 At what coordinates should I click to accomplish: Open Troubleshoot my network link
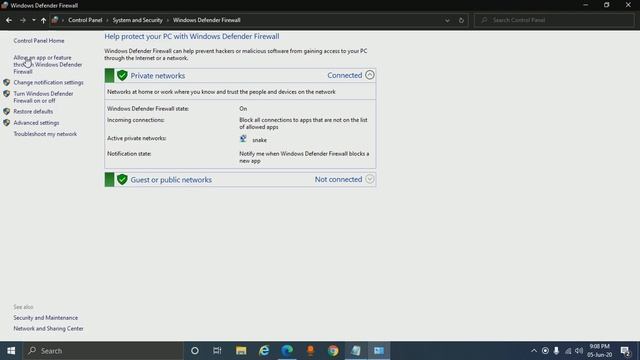45,134
